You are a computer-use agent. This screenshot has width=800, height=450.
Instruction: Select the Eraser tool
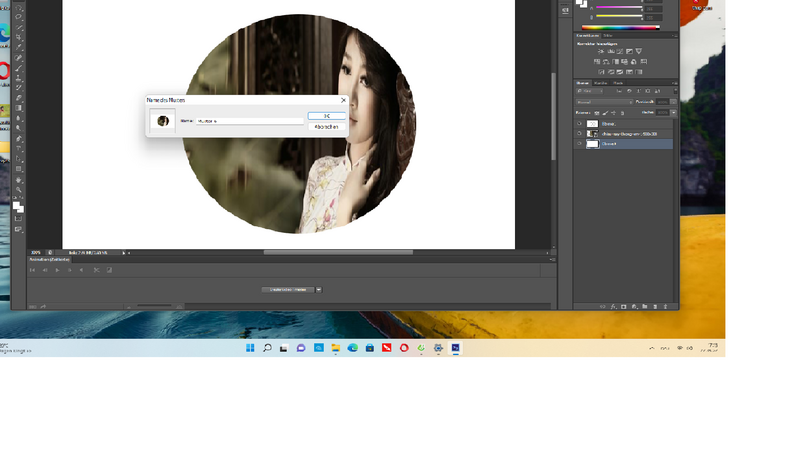(19, 98)
